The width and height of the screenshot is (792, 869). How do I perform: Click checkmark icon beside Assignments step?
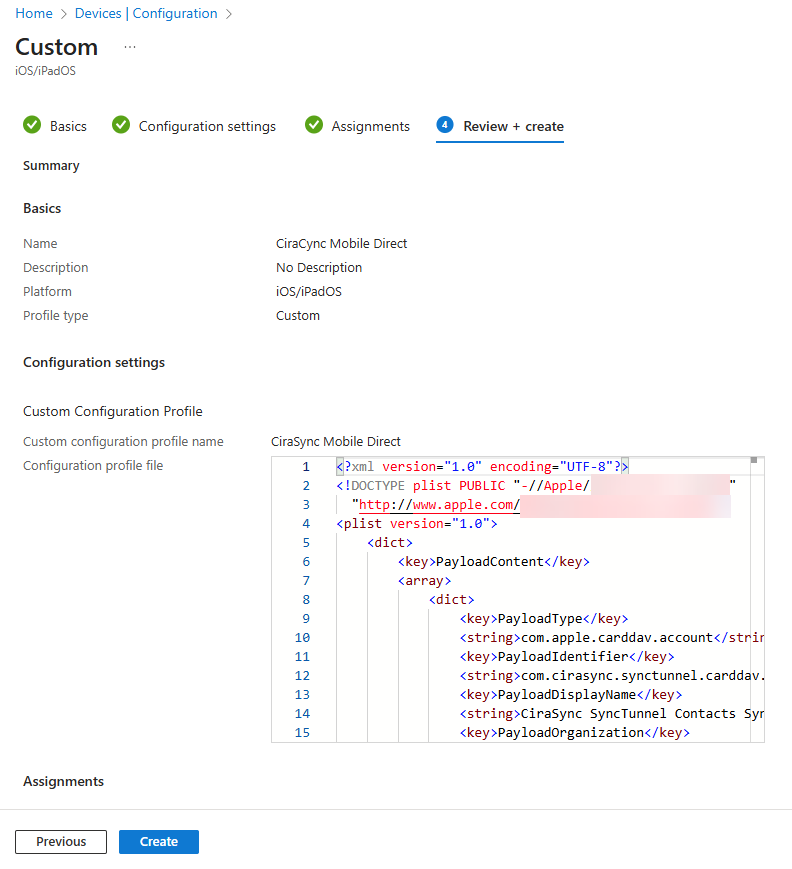314,125
